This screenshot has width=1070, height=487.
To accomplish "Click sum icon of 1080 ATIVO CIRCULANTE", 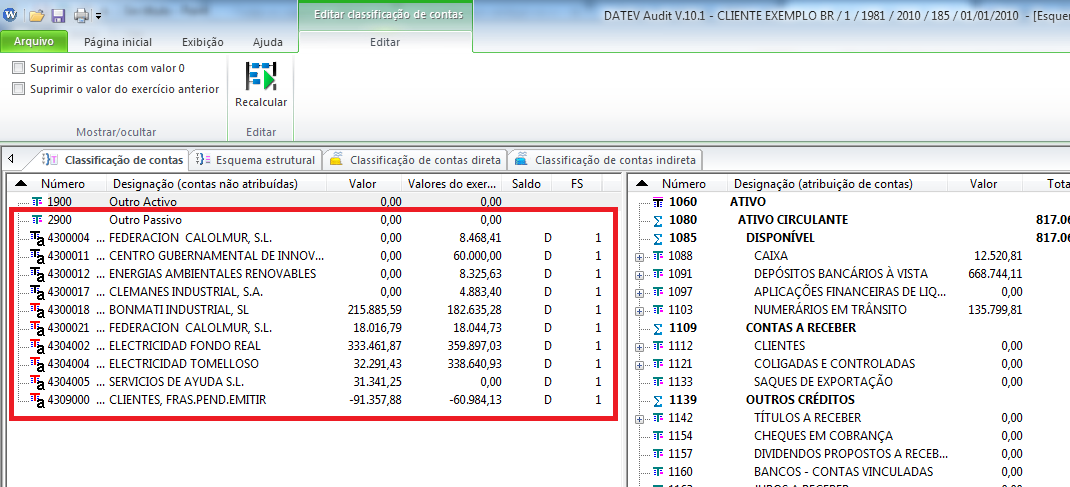I will (659, 220).
